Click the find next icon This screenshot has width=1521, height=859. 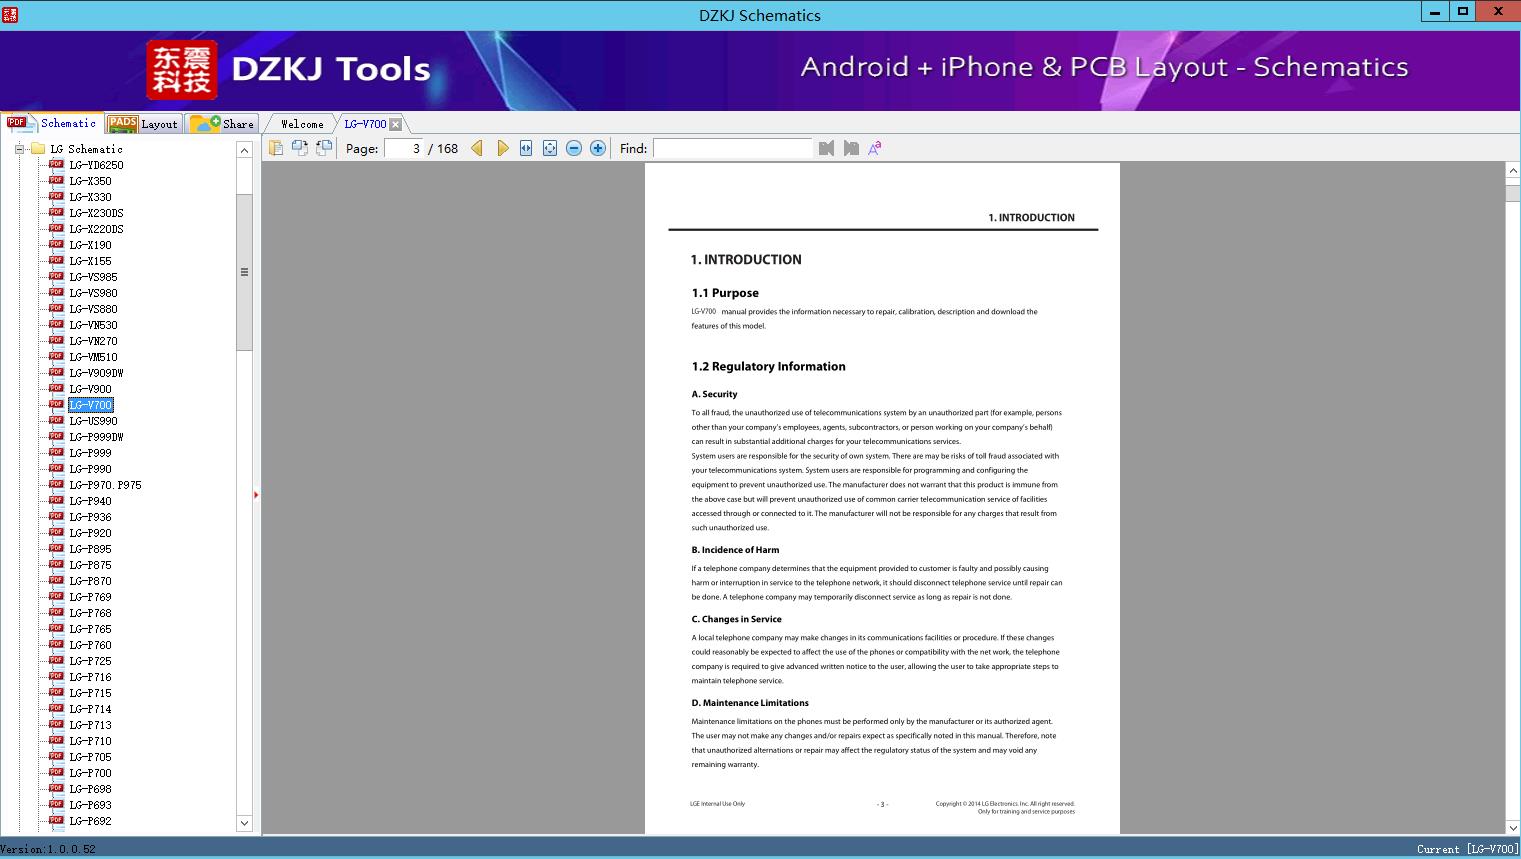click(851, 148)
